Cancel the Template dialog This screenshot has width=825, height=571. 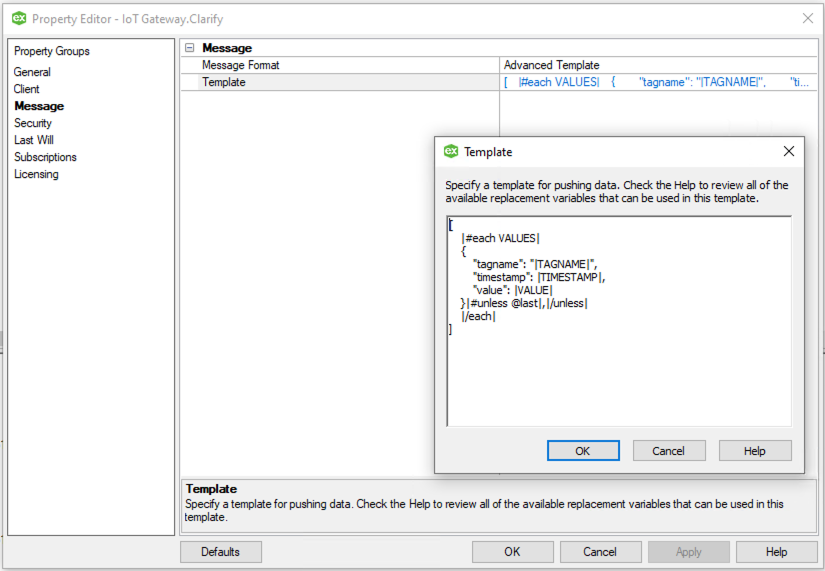(669, 451)
